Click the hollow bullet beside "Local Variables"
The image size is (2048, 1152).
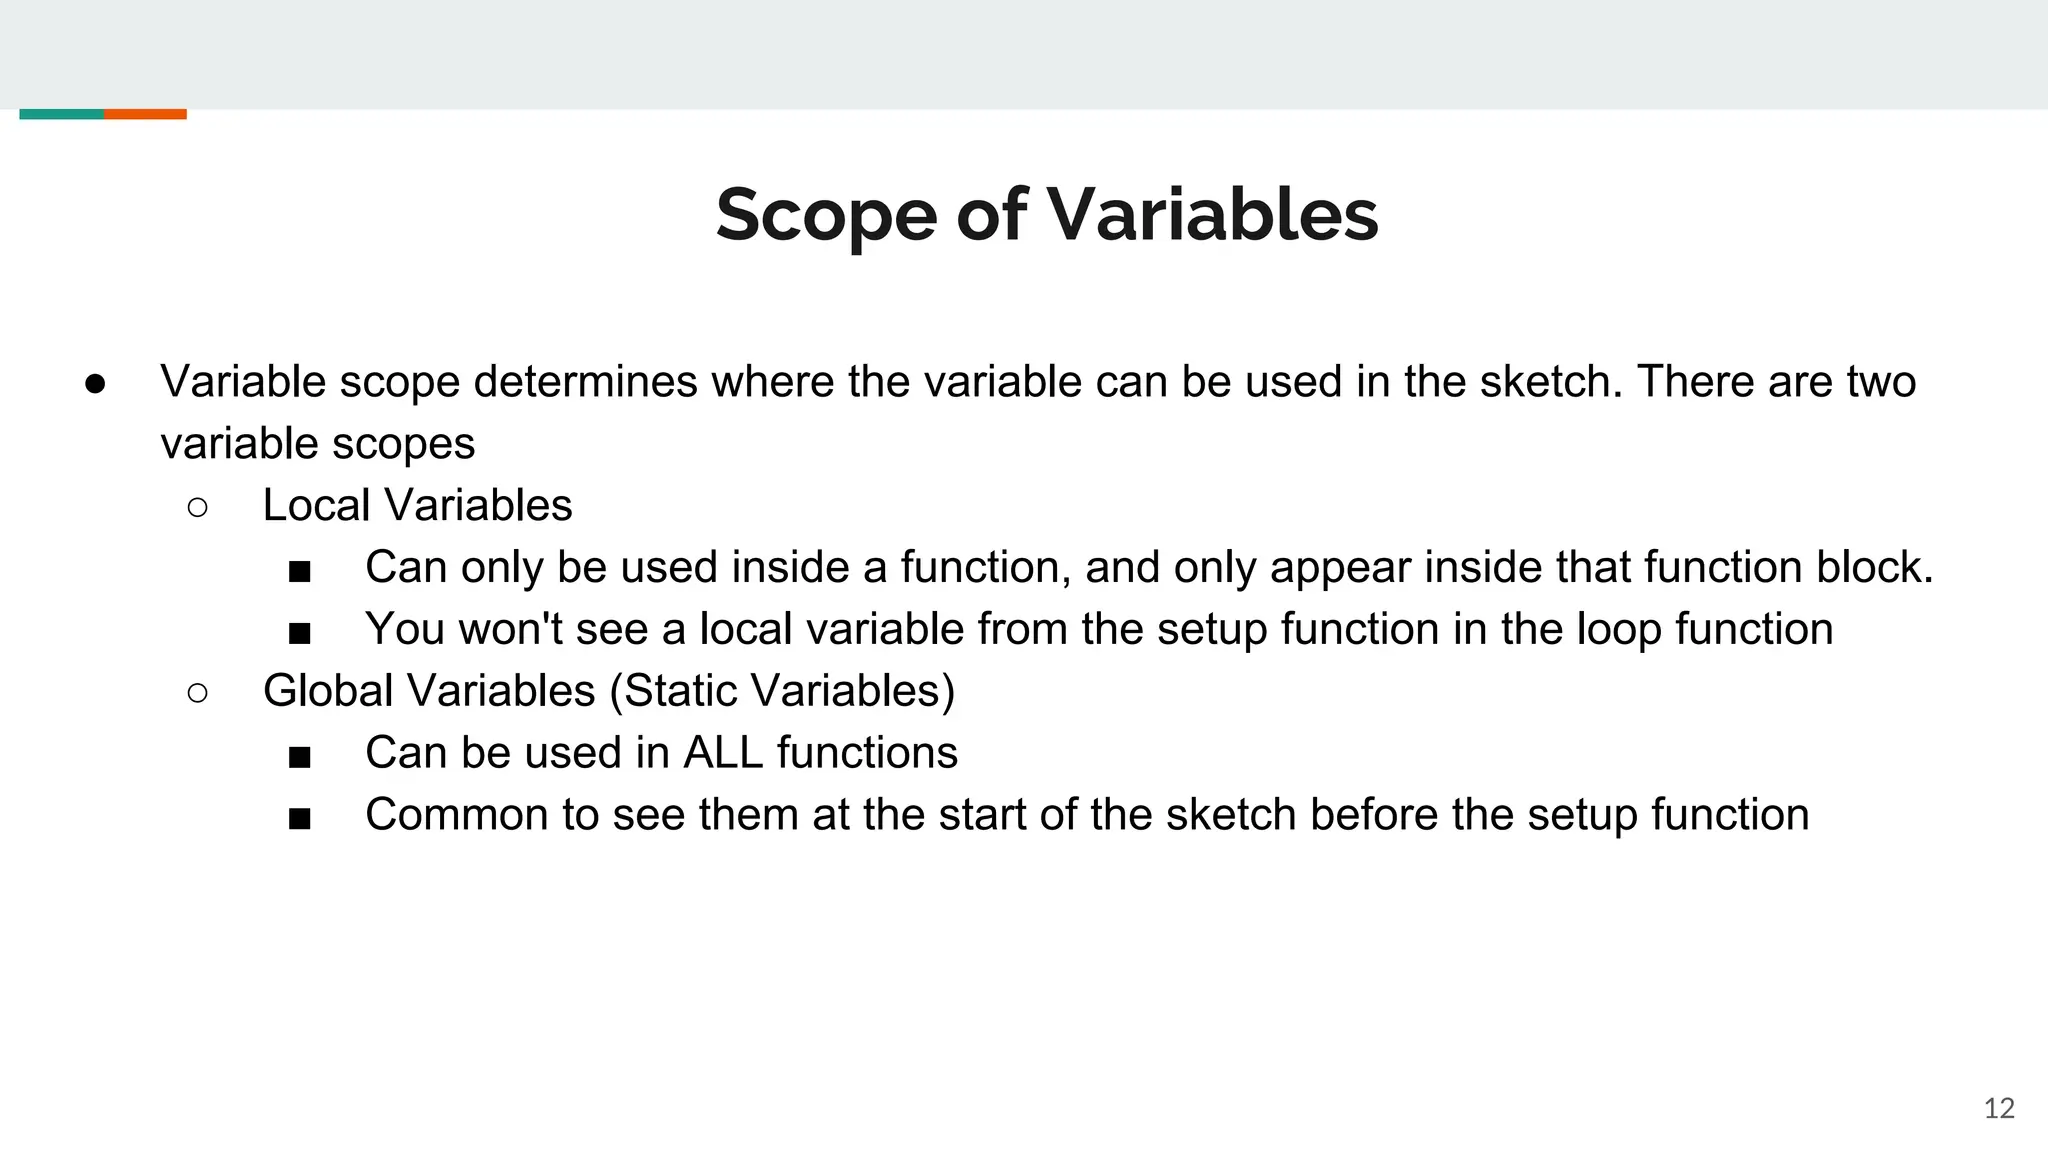(x=197, y=508)
